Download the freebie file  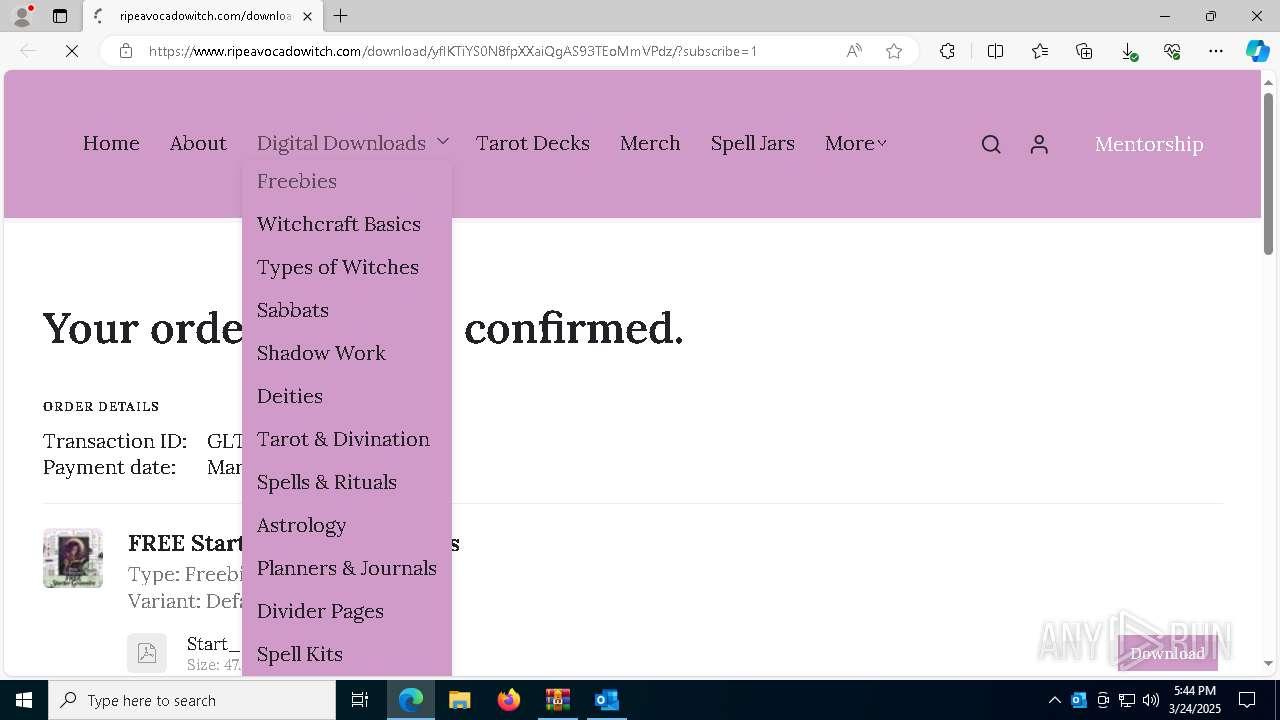pyautogui.click(x=1167, y=653)
